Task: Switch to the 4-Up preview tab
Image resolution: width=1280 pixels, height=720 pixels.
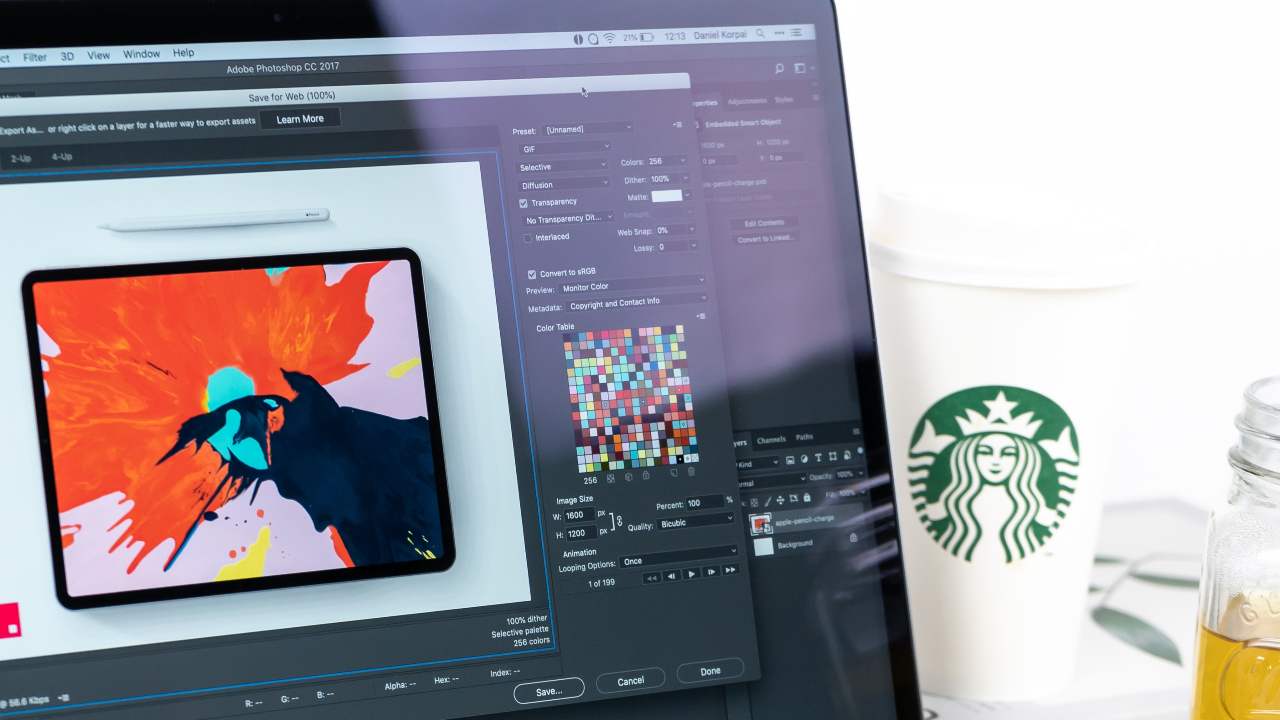Action: [61, 156]
